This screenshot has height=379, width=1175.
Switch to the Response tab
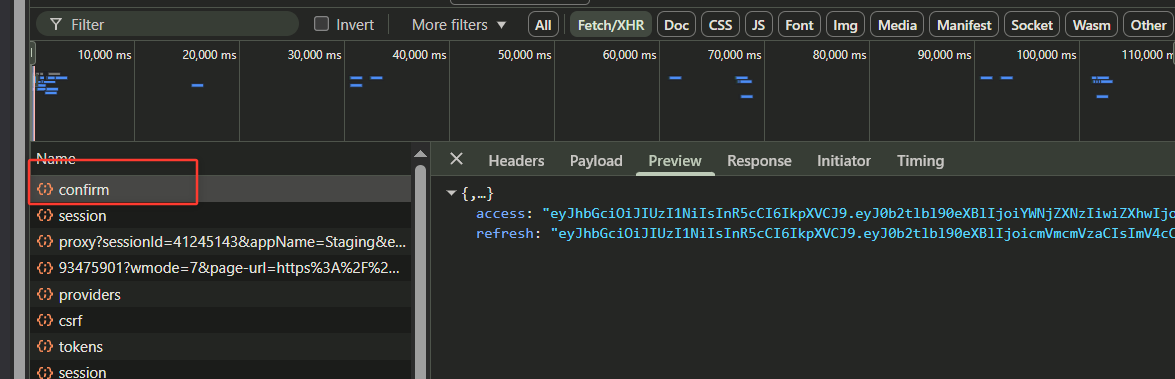click(x=759, y=160)
